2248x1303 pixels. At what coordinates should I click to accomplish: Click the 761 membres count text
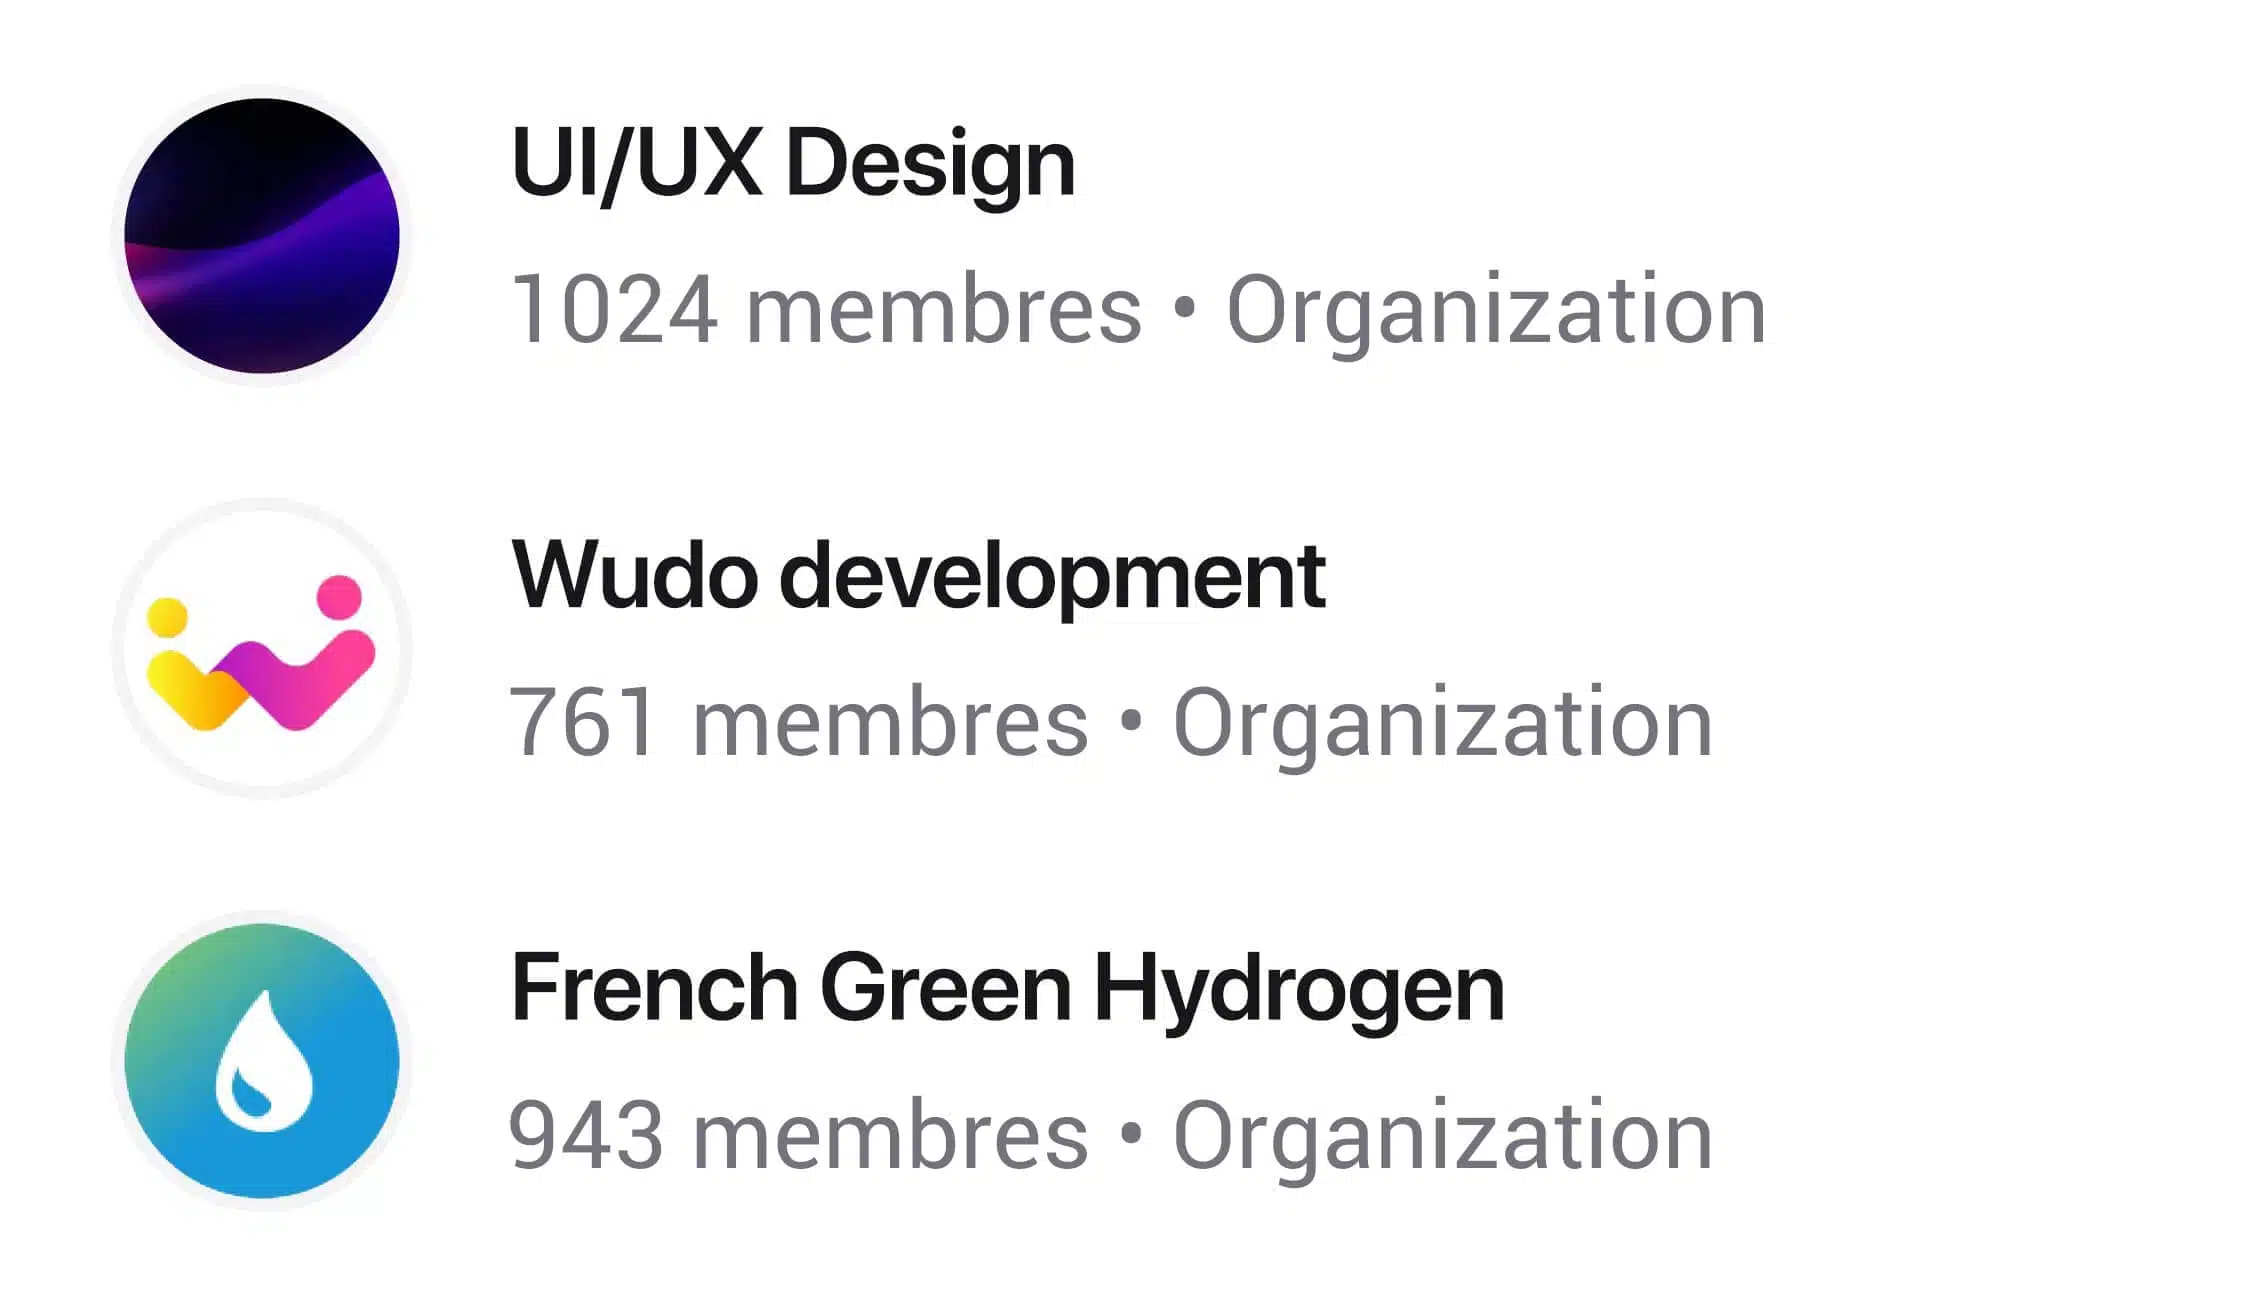click(799, 722)
